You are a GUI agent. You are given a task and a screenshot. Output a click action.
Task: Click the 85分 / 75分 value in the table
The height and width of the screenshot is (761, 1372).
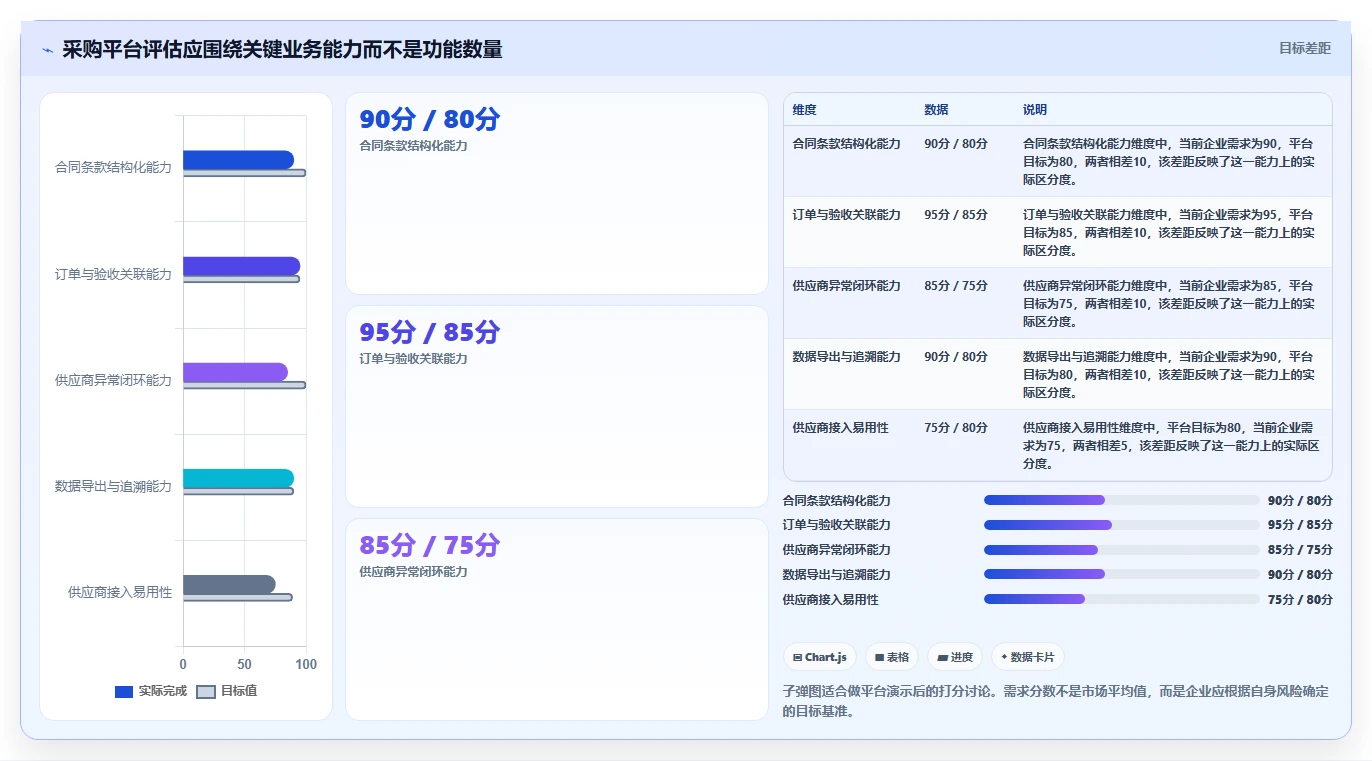tap(956, 286)
